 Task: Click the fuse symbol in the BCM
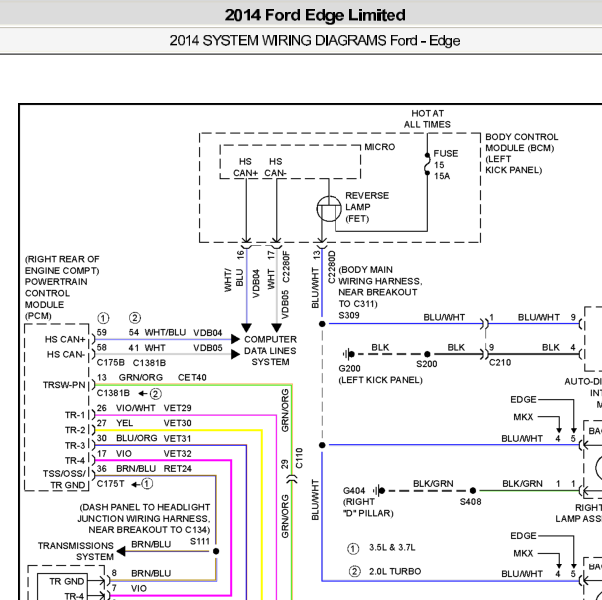pyautogui.click(x=427, y=164)
